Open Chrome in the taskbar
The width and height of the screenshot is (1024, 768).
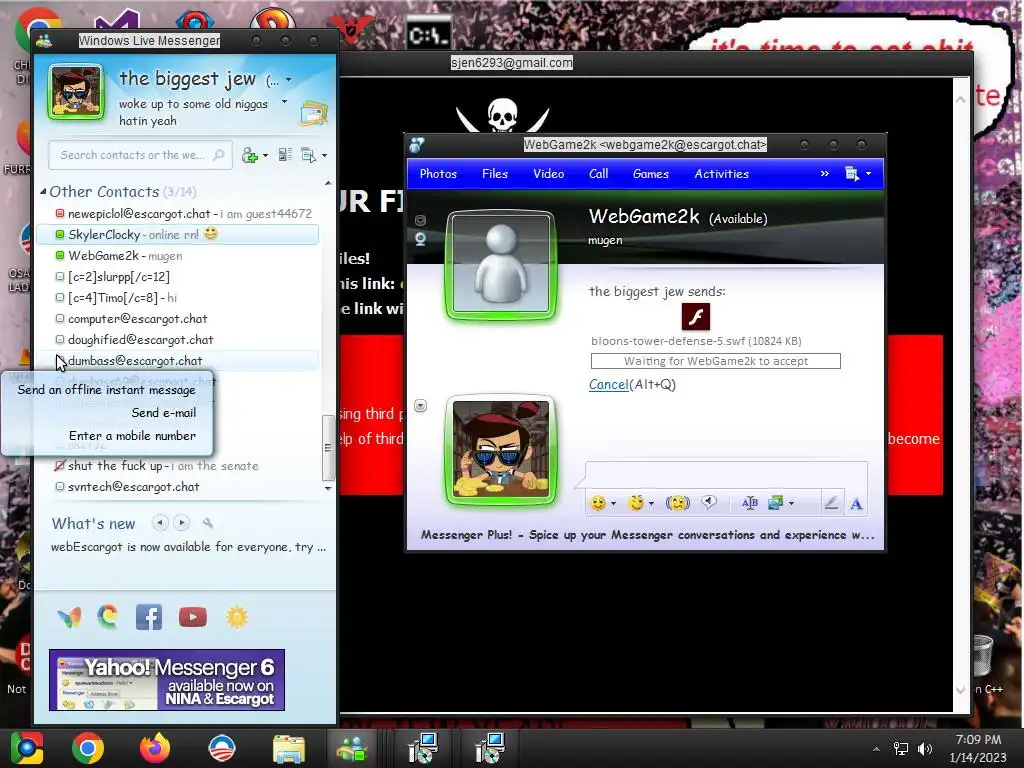[x=88, y=748]
